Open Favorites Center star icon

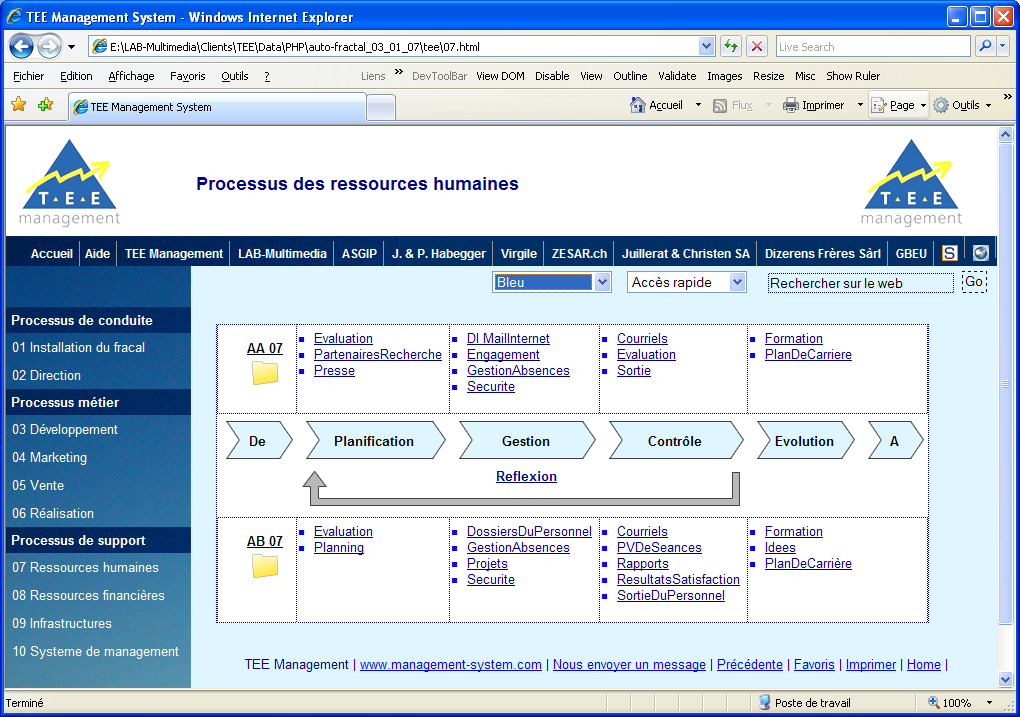19,104
